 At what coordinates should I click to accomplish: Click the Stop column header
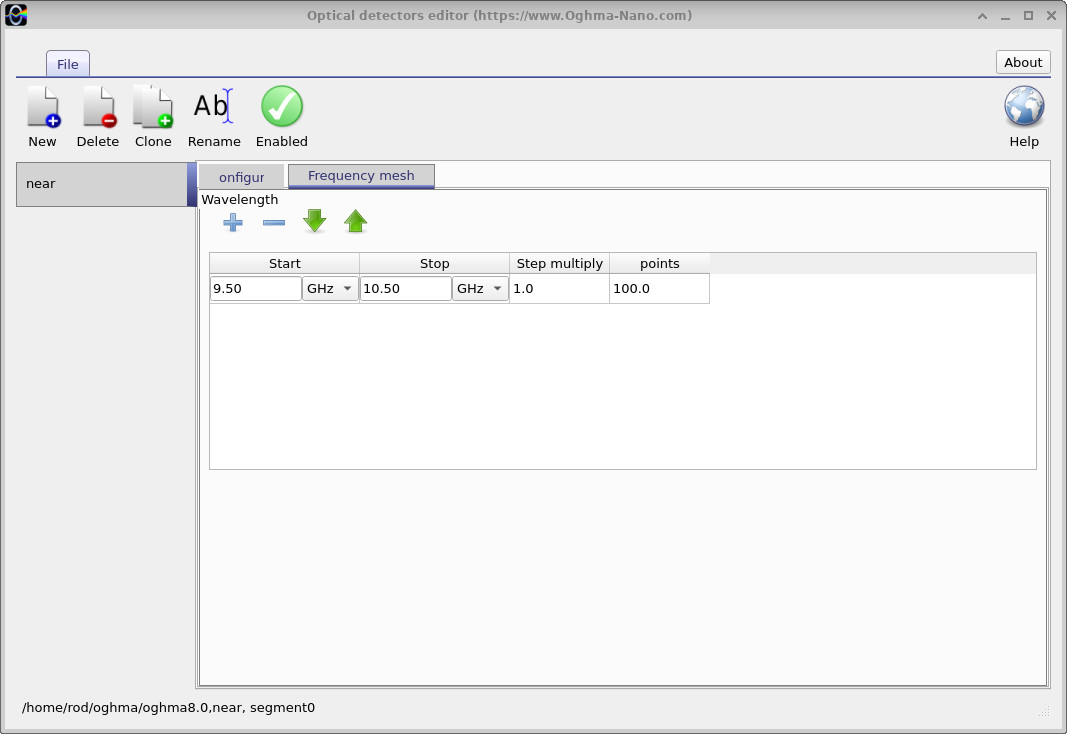(434, 263)
